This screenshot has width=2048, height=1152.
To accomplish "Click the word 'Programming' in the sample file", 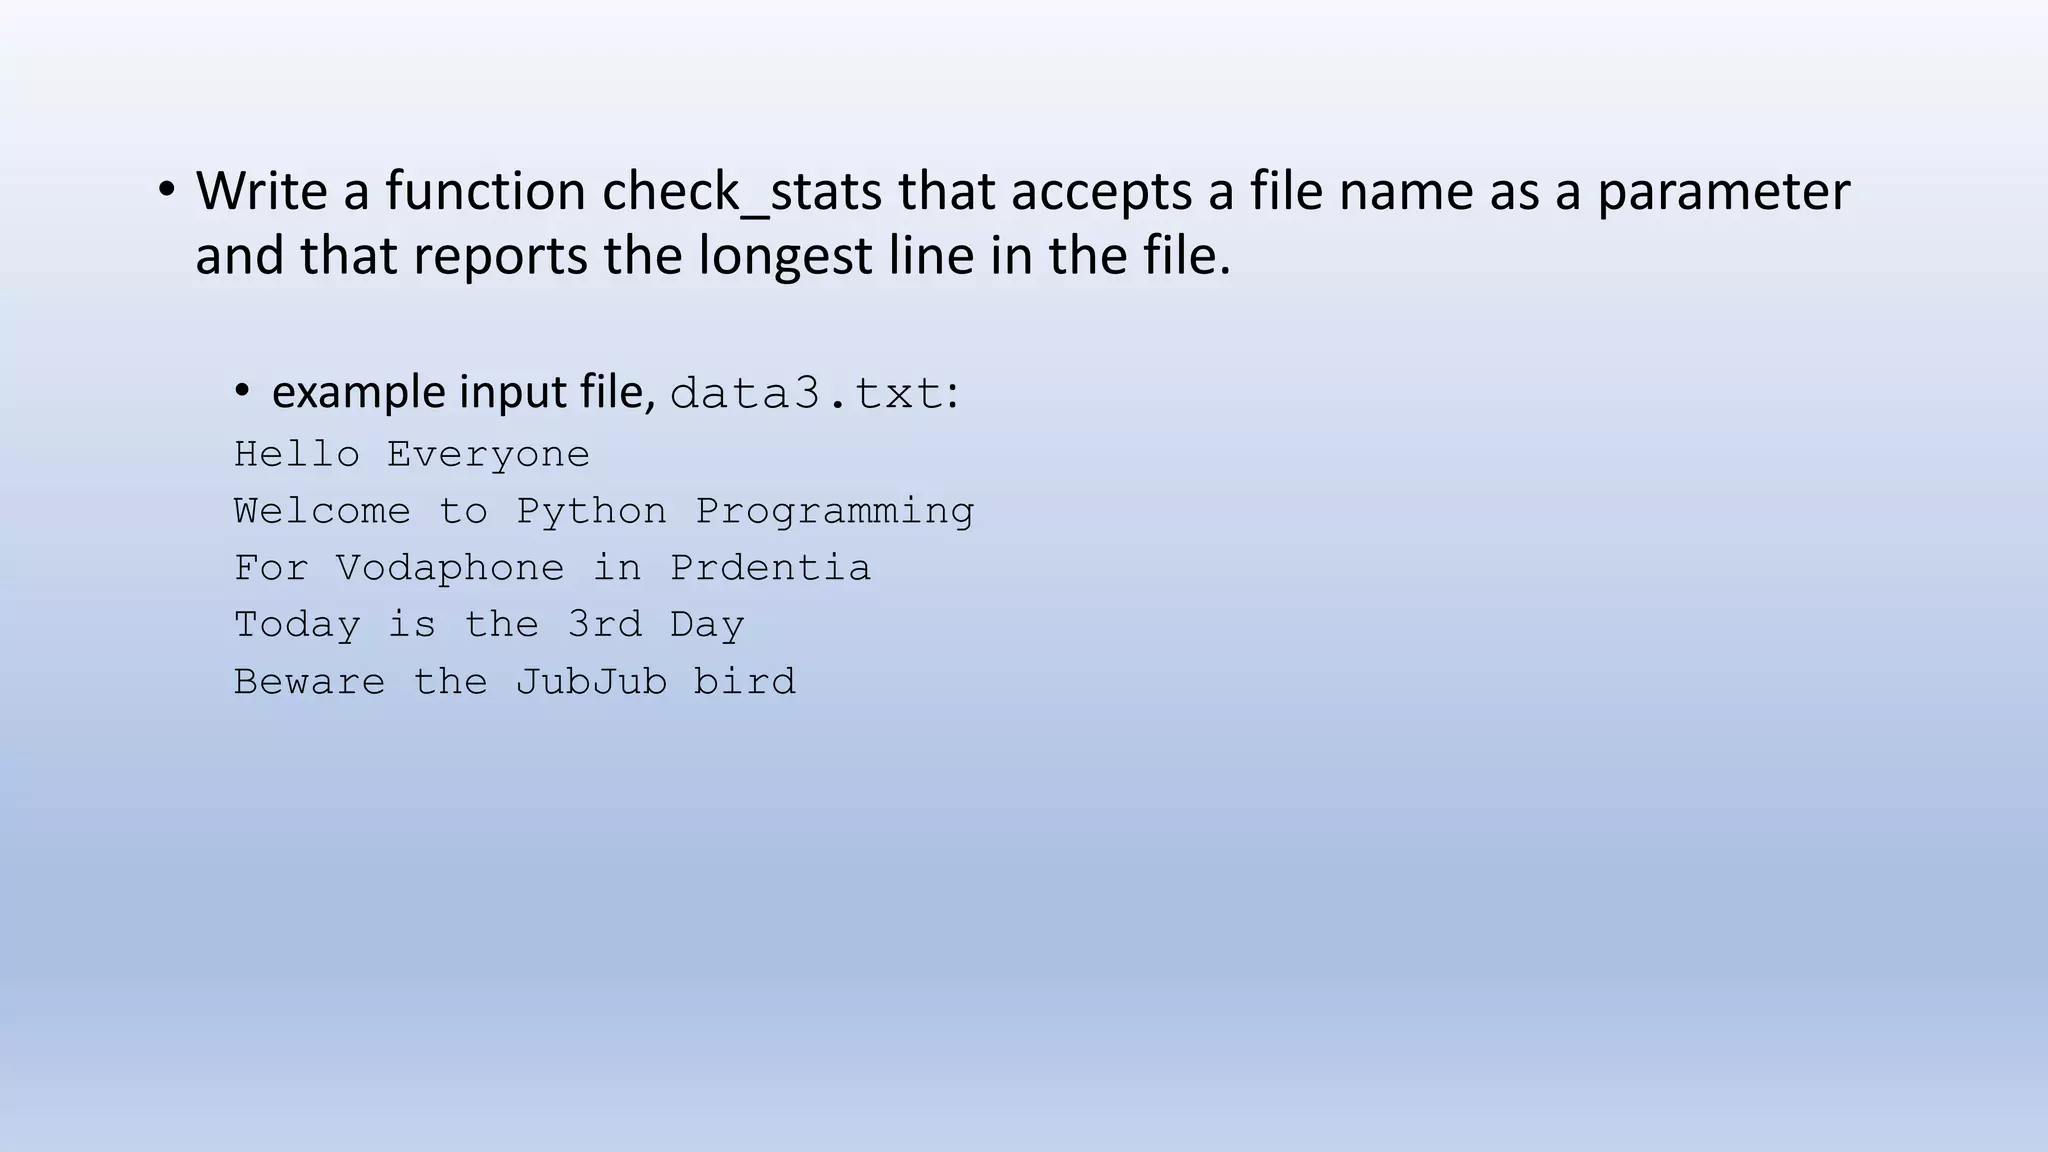I will point(835,512).
